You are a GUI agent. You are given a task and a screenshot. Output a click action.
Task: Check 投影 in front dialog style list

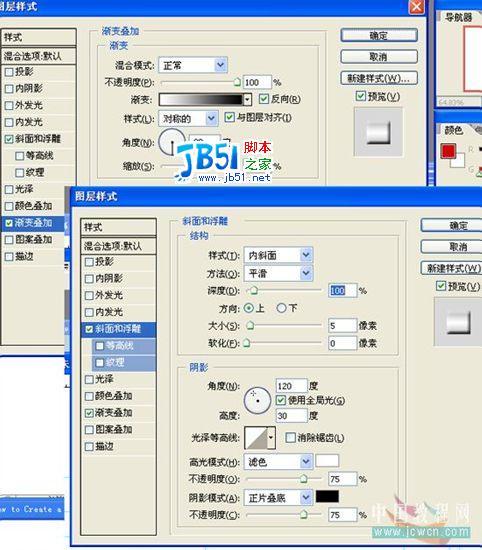pos(89,262)
